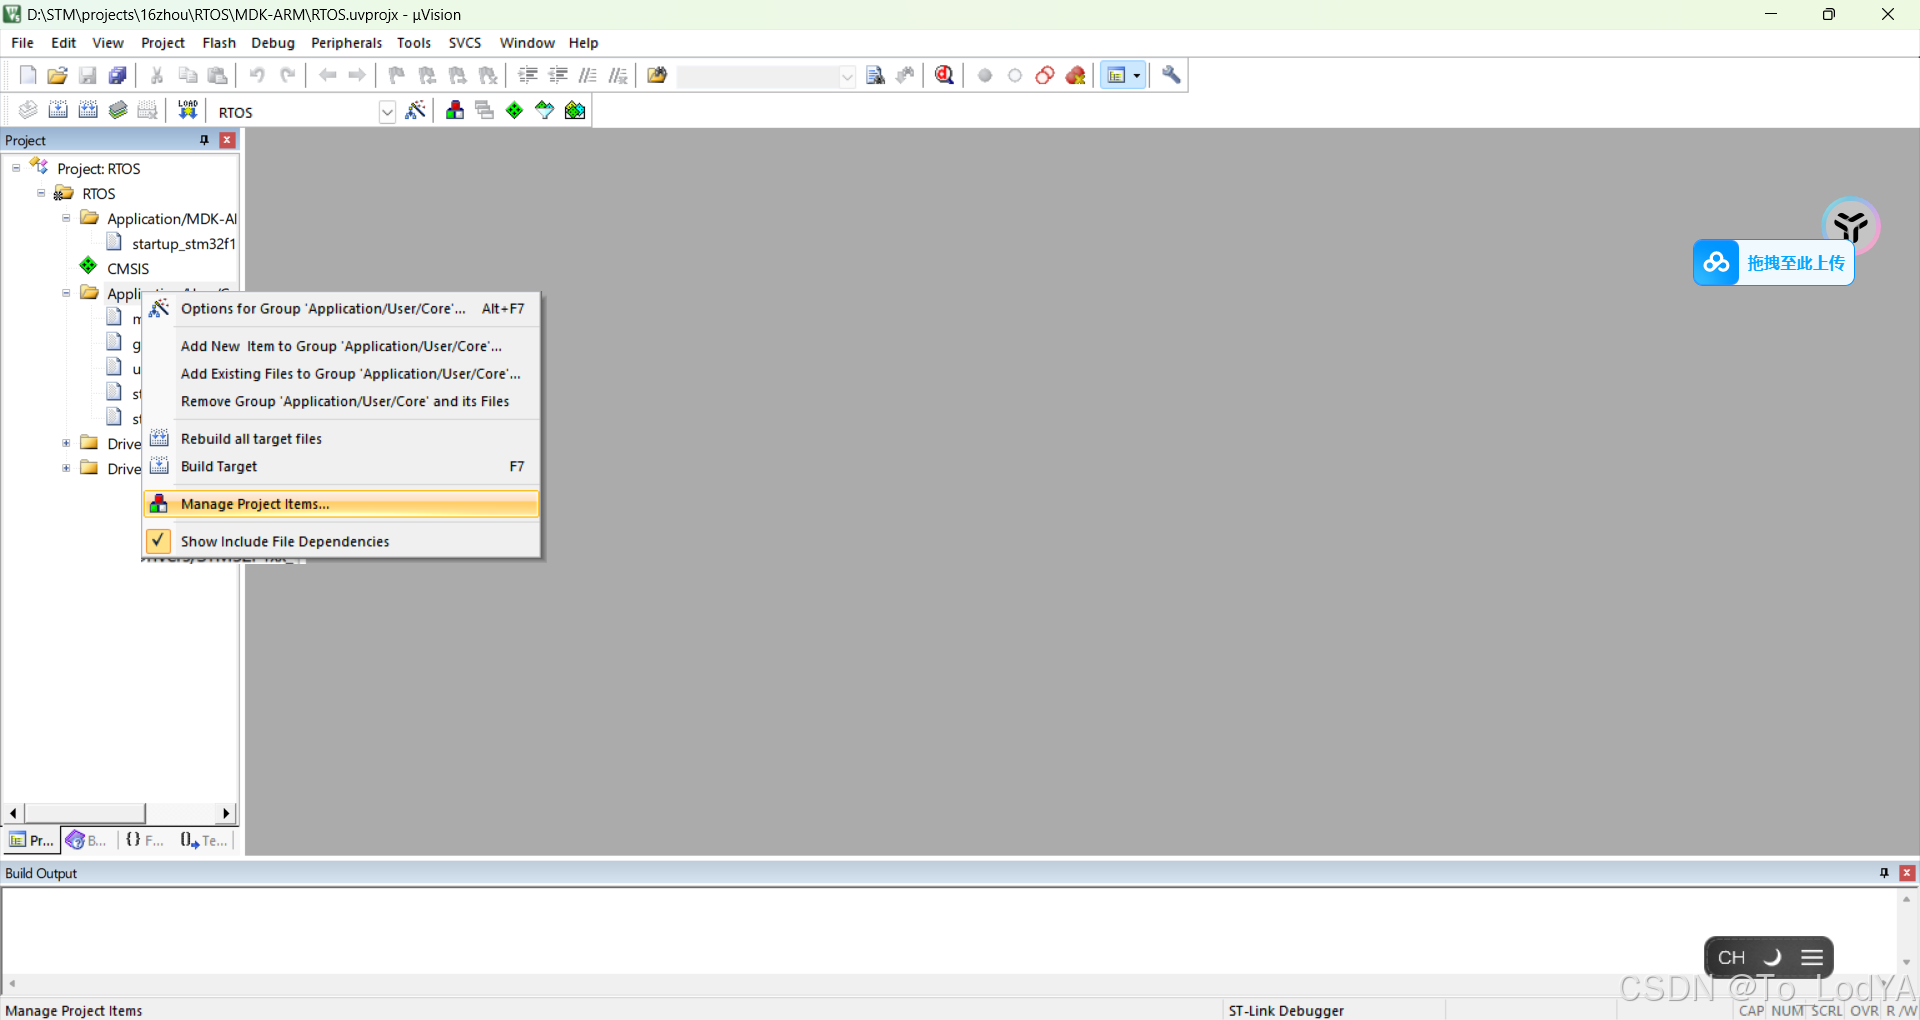The height and width of the screenshot is (1020, 1920).
Task: Choose Options for Group Application/User/Core
Action: [341, 309]
